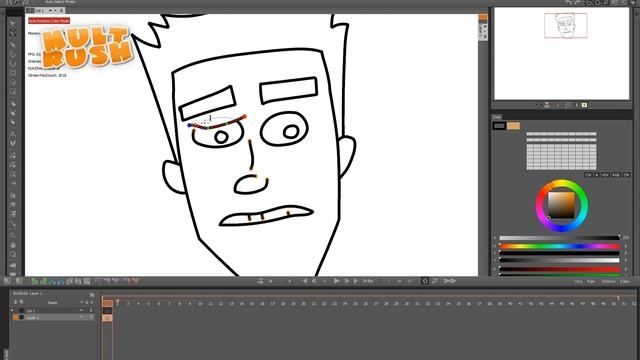Step to the previous frame
This screenshot has width=640, height=360.
pos(314,281)
